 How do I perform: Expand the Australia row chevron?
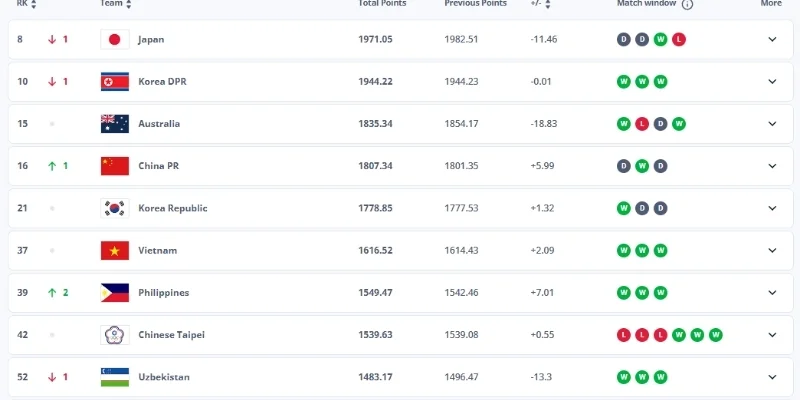[771, 124]
